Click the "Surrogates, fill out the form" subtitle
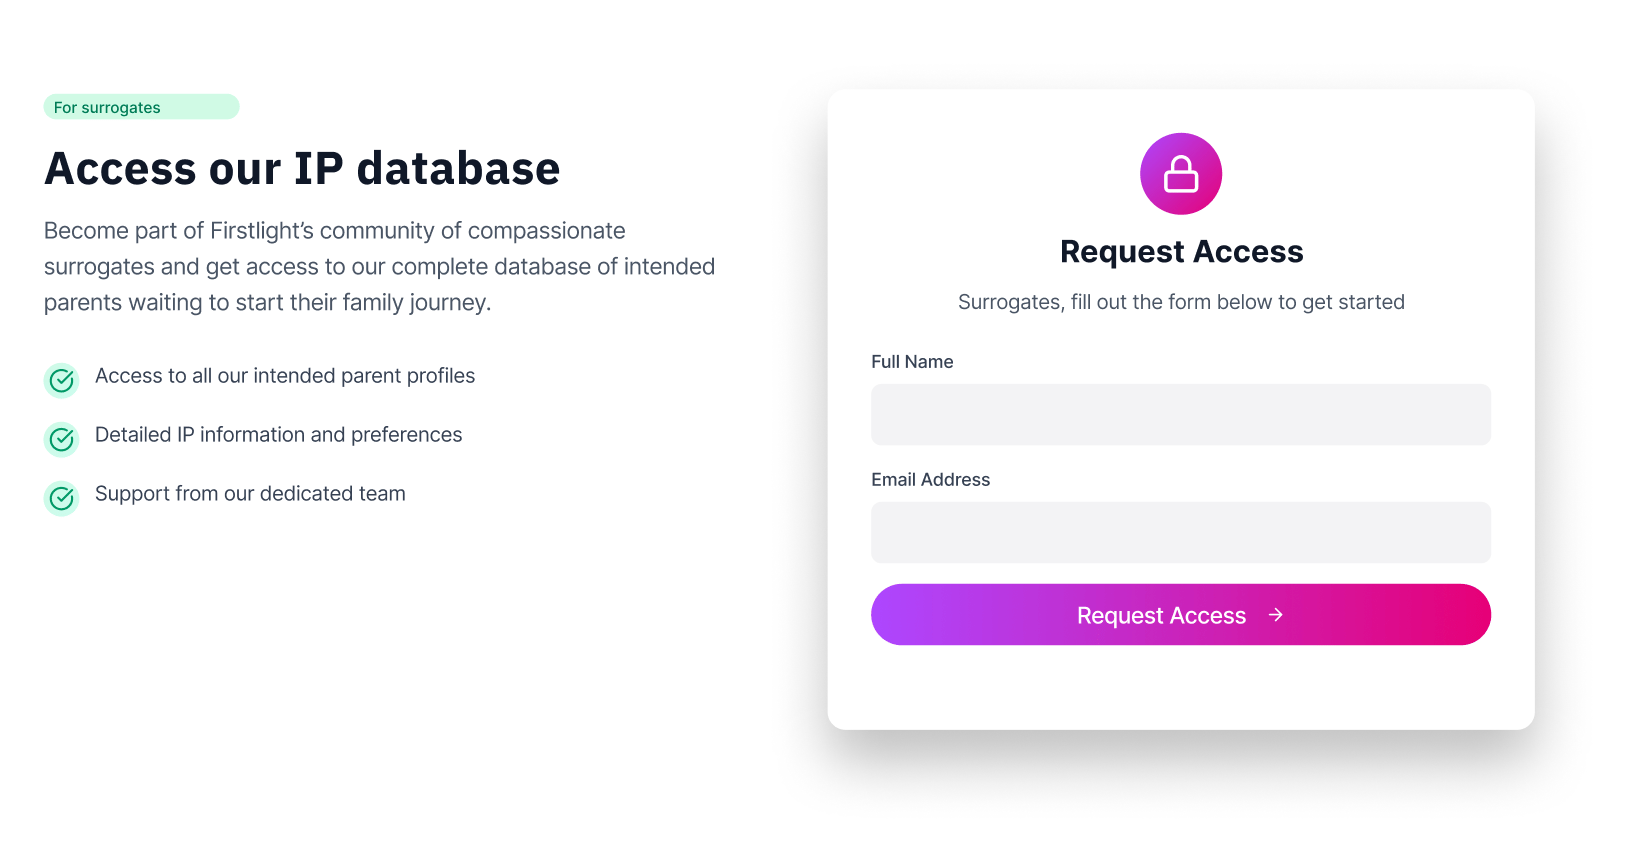 (1181, 302)
